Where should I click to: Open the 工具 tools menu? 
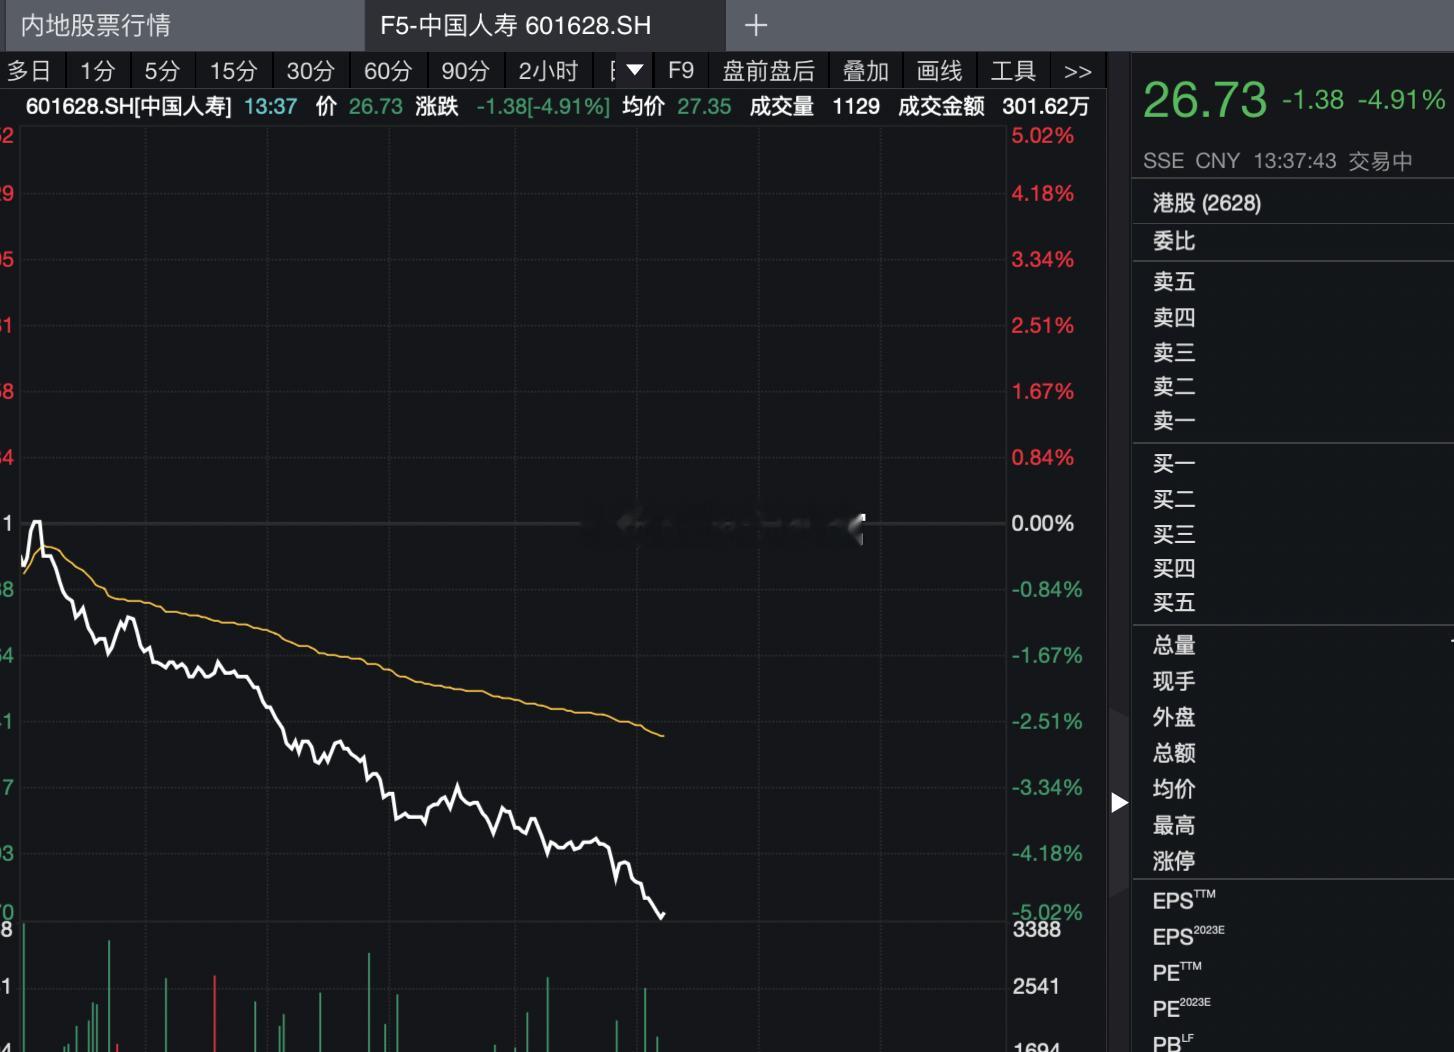1013,71
